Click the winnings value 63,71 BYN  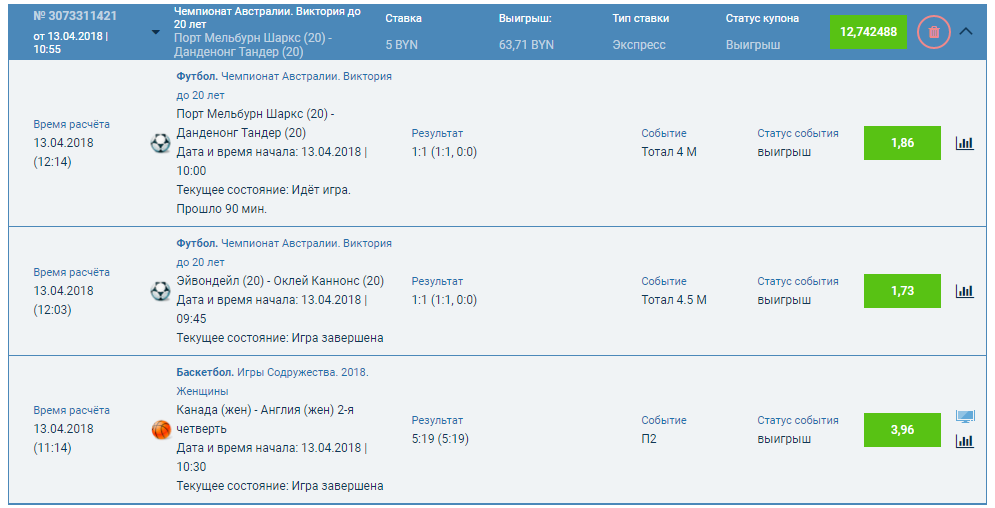tap(526, 45)
